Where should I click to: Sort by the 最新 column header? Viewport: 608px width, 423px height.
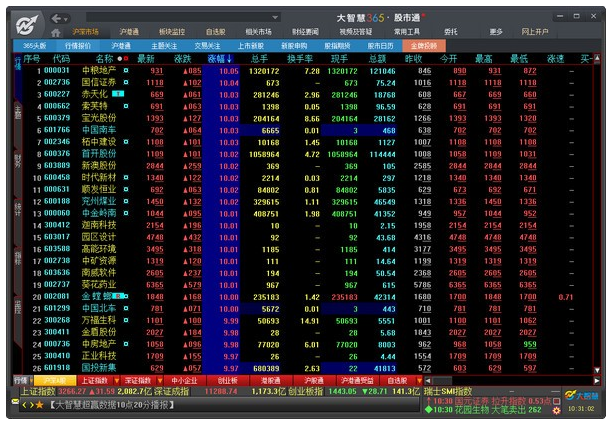[145, 59]
